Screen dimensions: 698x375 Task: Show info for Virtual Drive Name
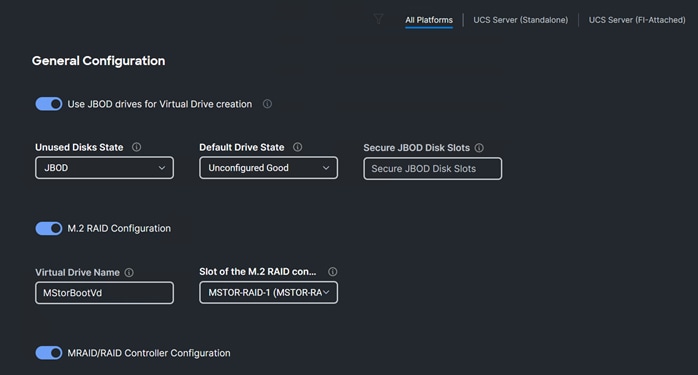pos(129,273)
